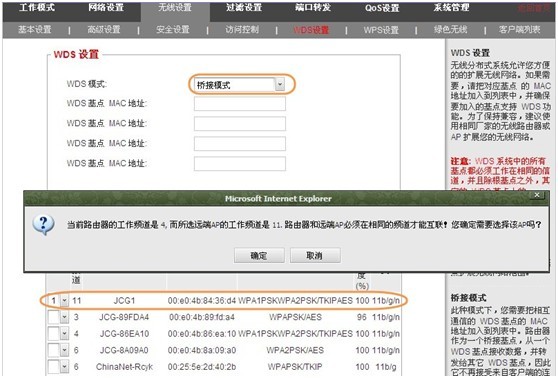
Task: Open the 客户端列表 sub-menu
Action: tap(520, 30)
